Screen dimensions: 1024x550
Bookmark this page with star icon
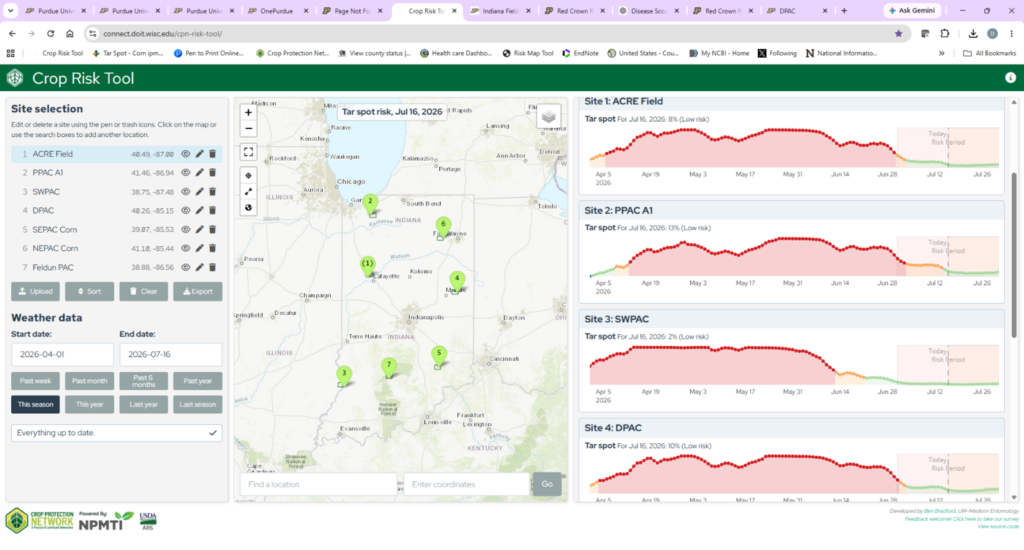899,34
